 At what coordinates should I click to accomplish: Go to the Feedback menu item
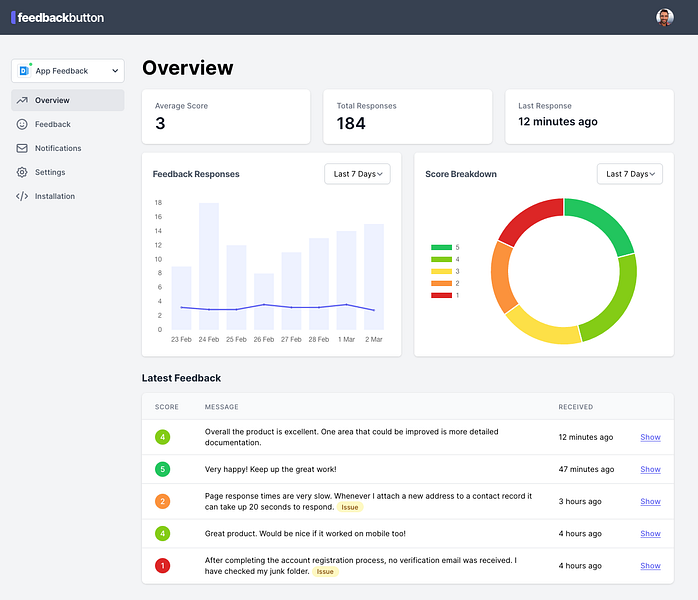click(x=52, y=124)
